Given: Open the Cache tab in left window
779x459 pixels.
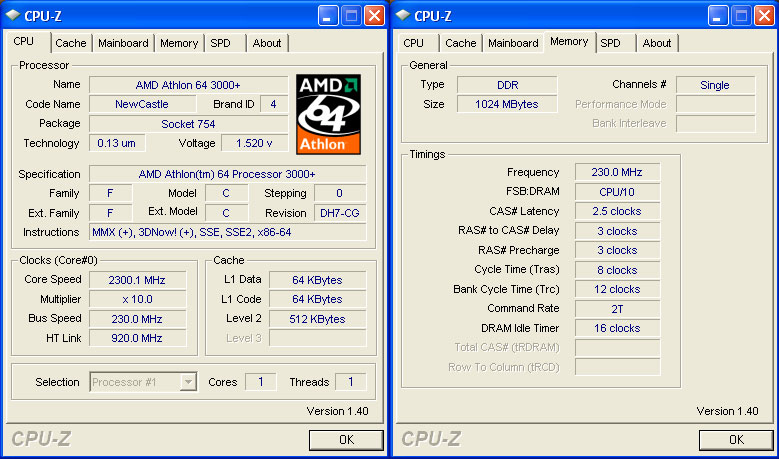Looking at the screenshot, I should (x=71, y=43).
